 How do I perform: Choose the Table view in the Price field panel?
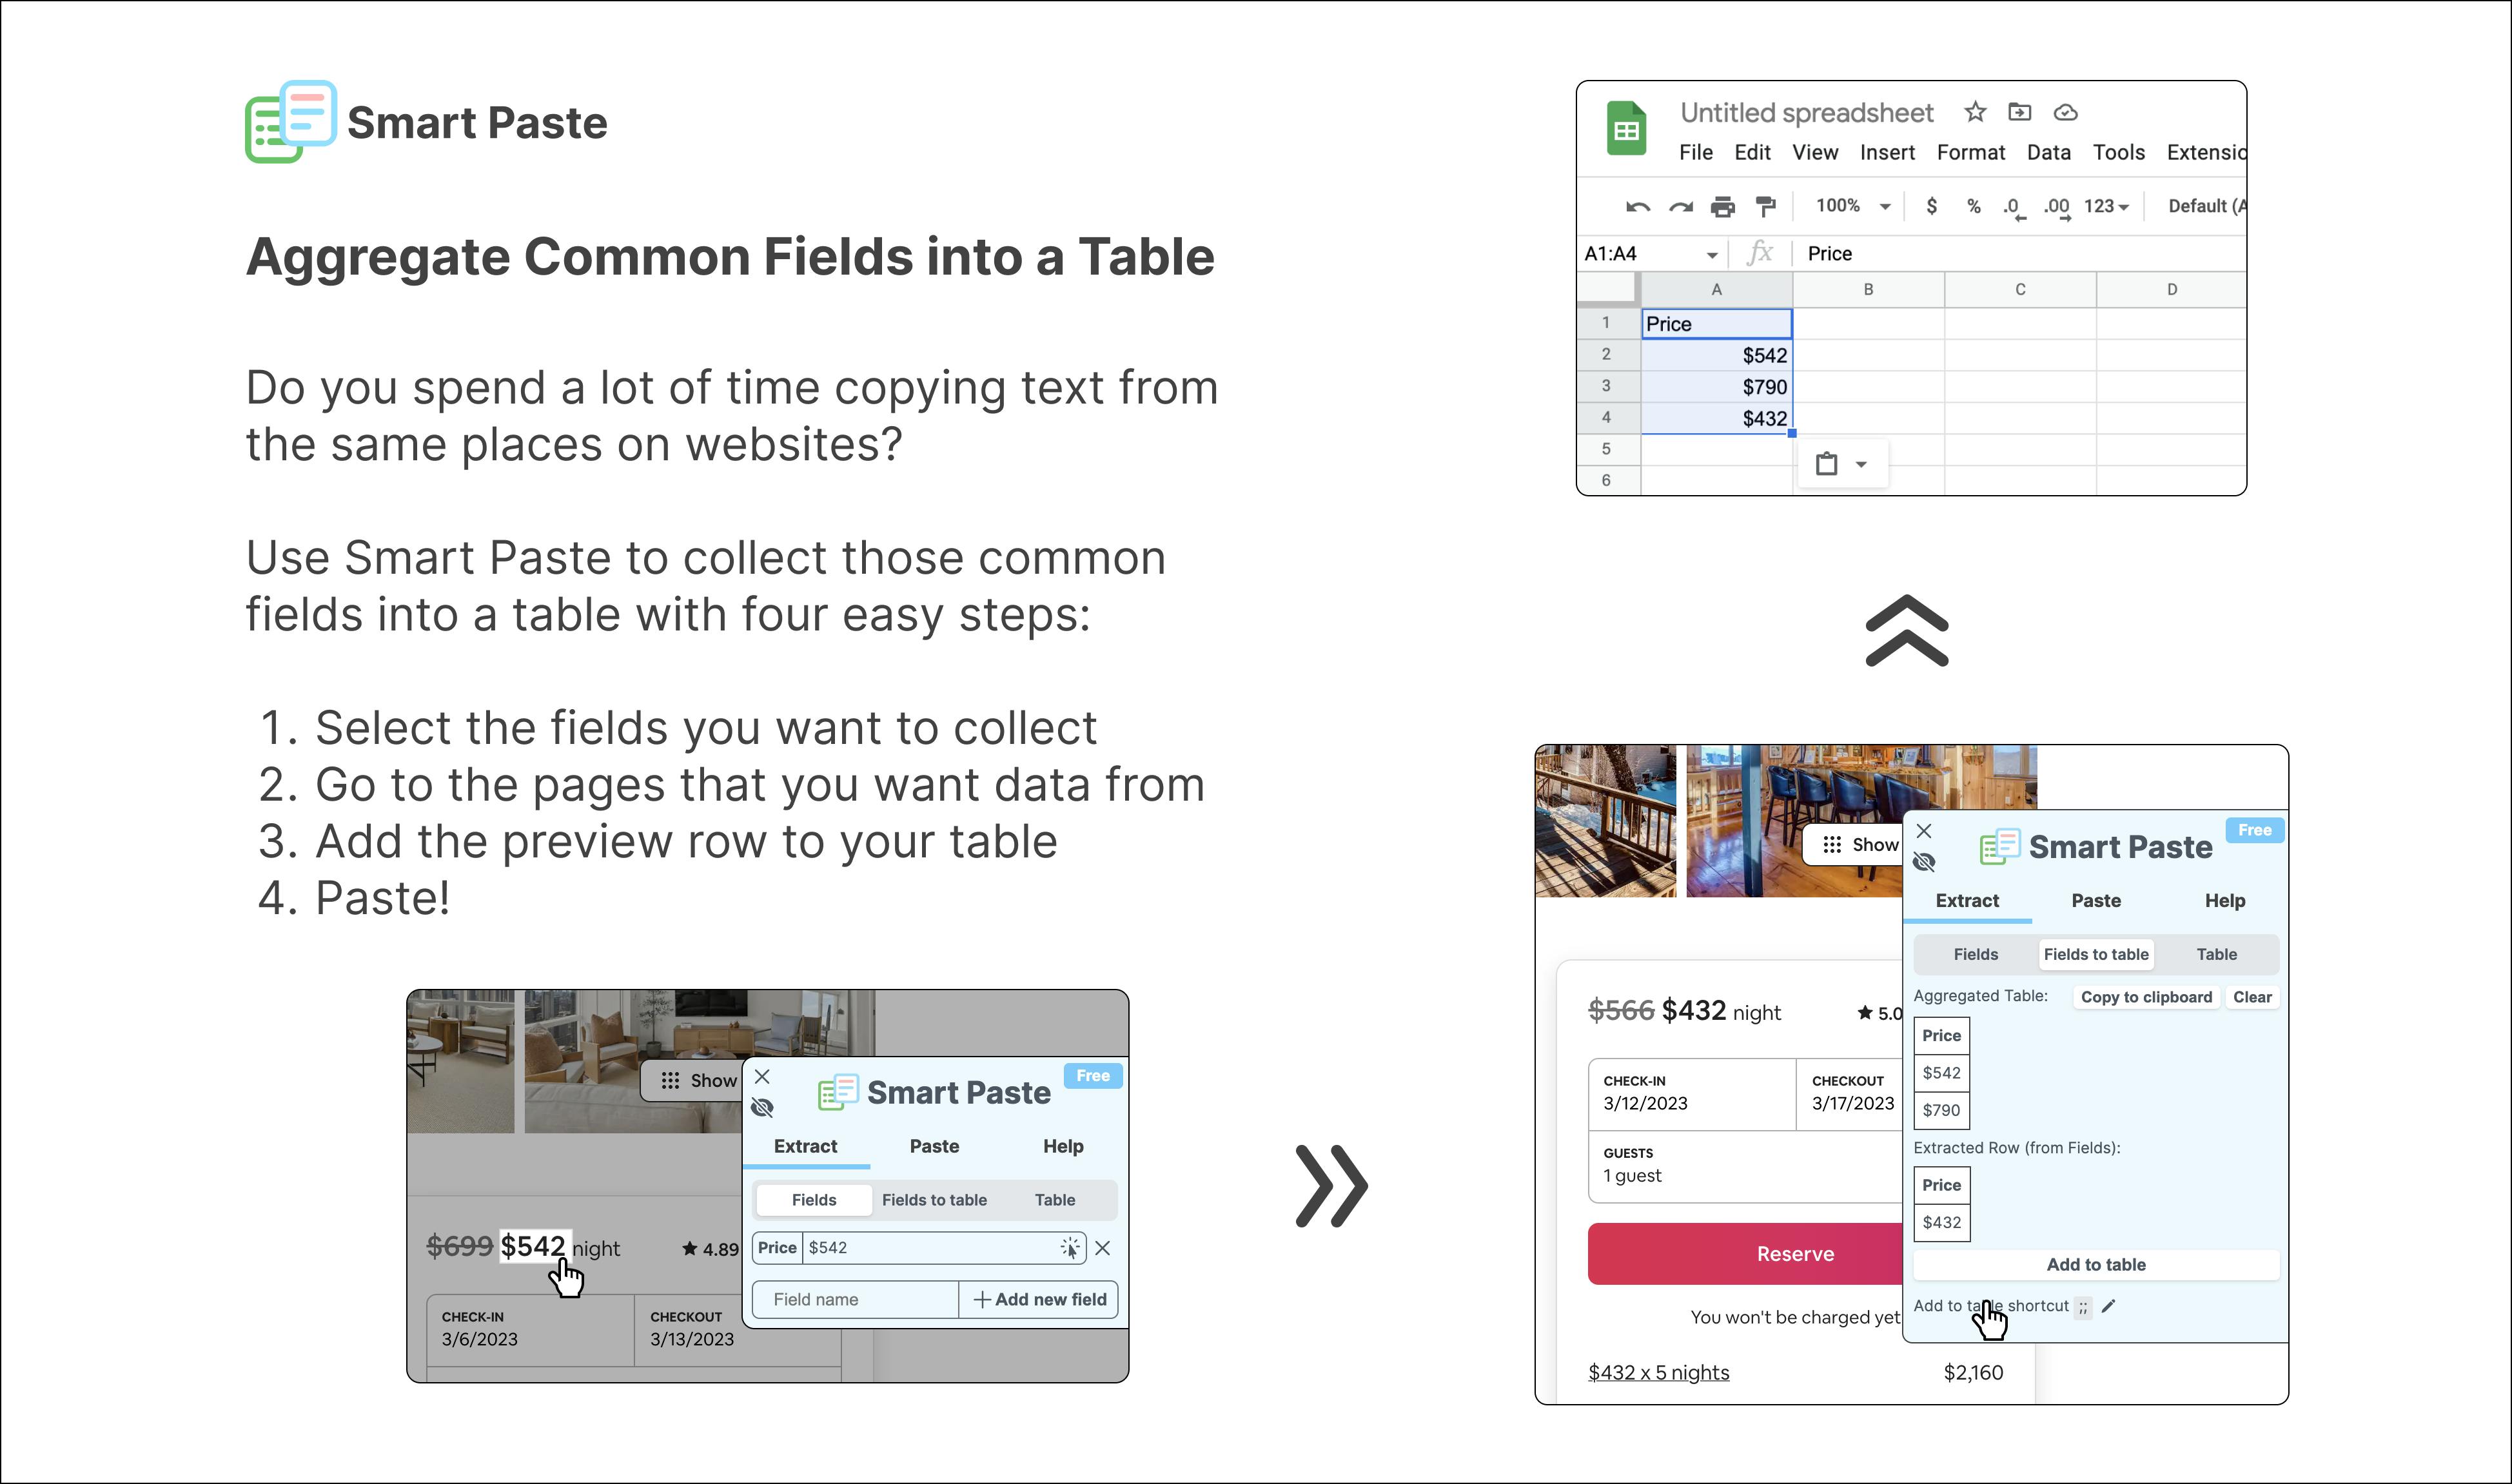point(1055,1200)
